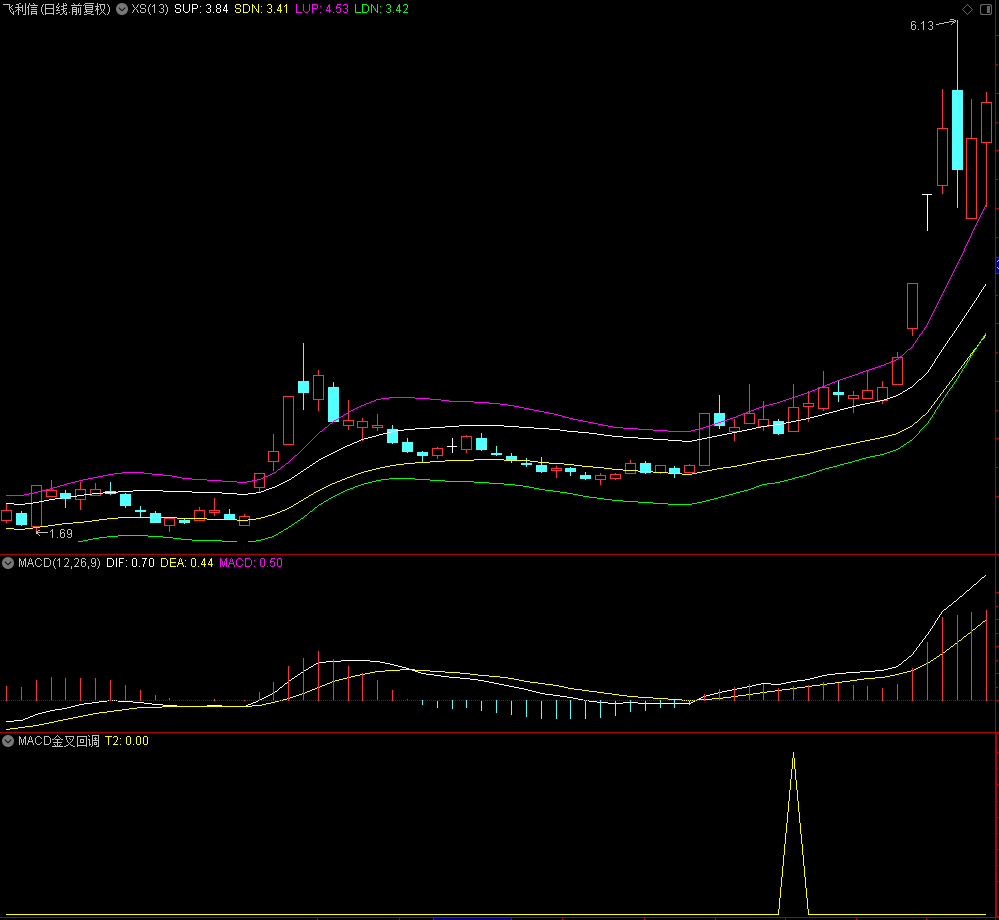Viewport: 999px width, 920px height.
Task: Click the 1.69 low price marker
Action: 60,533
